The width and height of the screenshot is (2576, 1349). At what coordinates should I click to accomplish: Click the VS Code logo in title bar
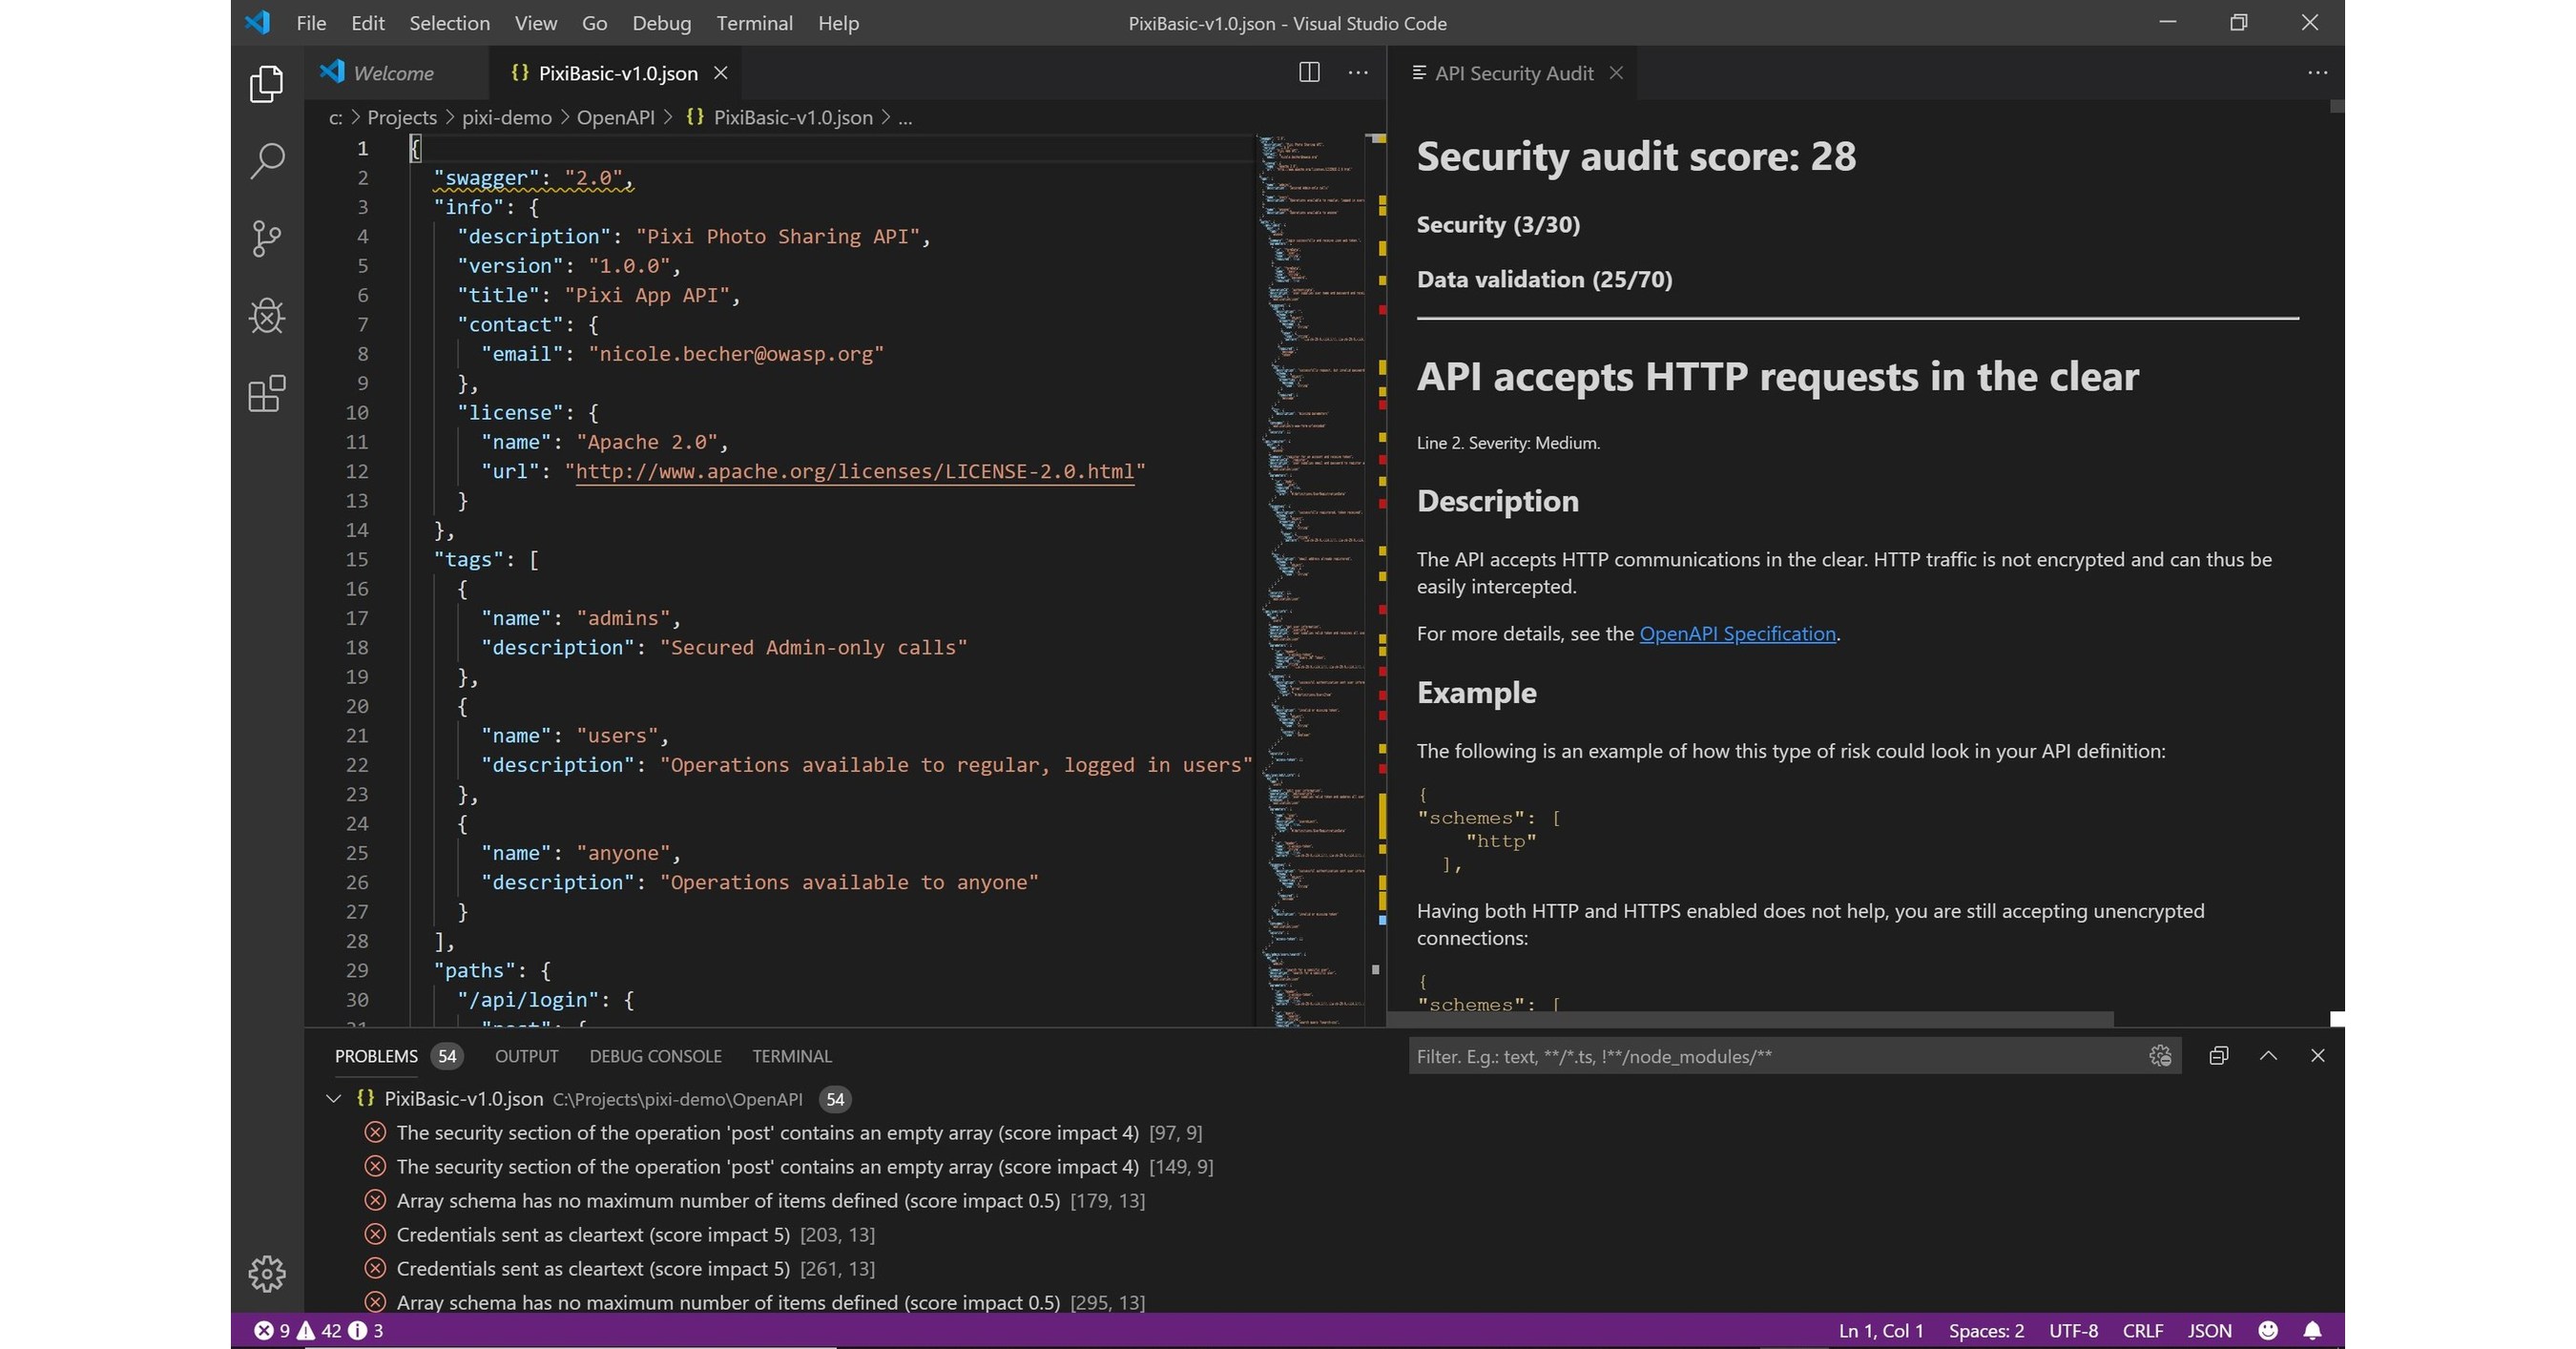tap(258, 22)
